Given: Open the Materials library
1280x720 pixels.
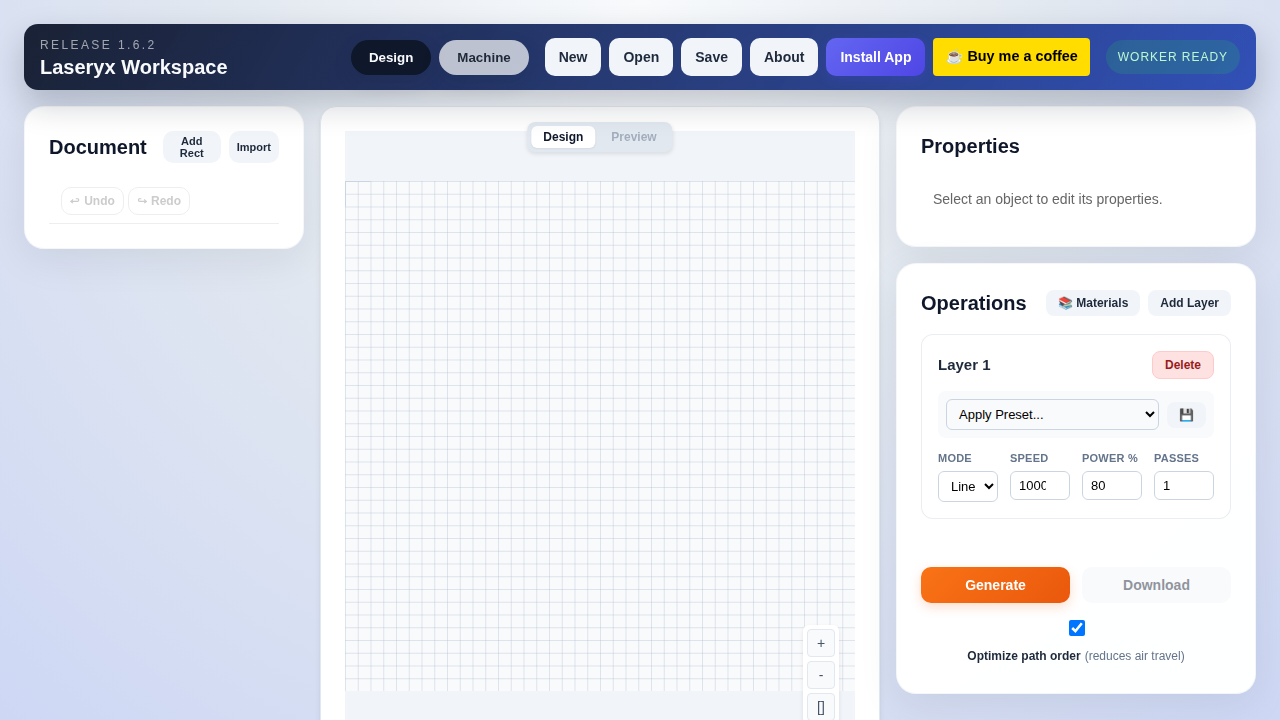Looking at the screenshot, I should (1093, 303).
